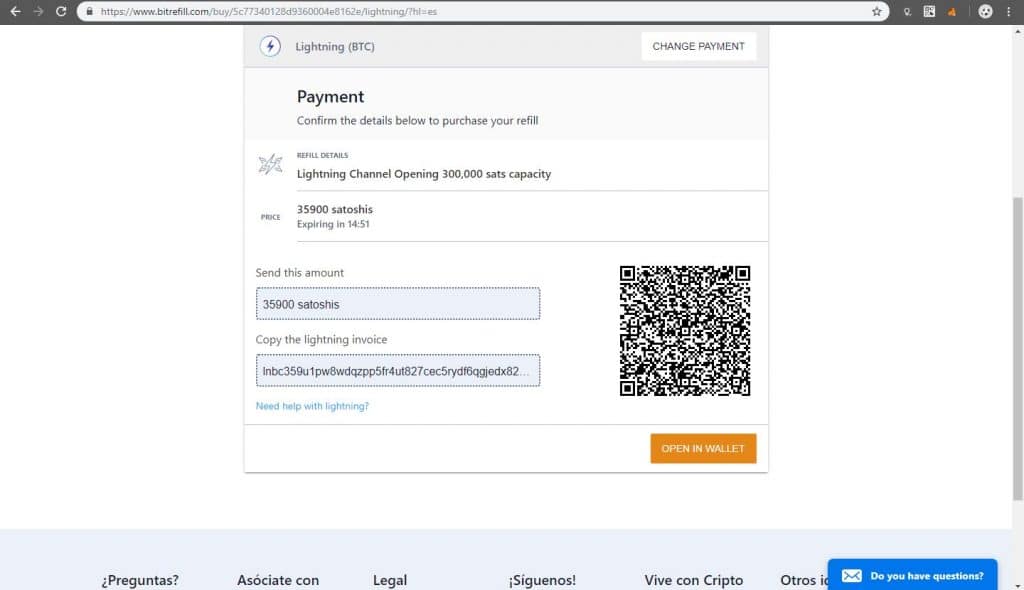Click the lightning invoice QR code
1024x590 pixels.
[684, 331]
